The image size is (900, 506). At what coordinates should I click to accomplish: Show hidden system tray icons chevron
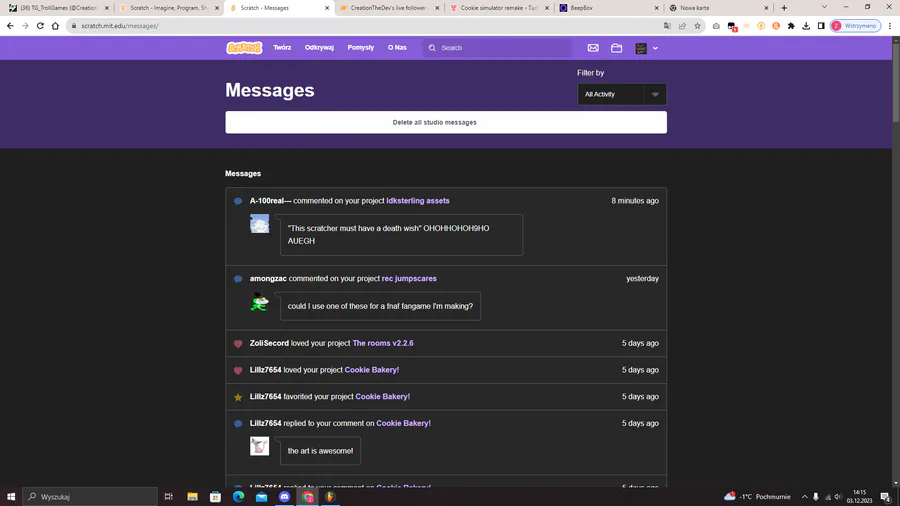(x=804, y=497)
